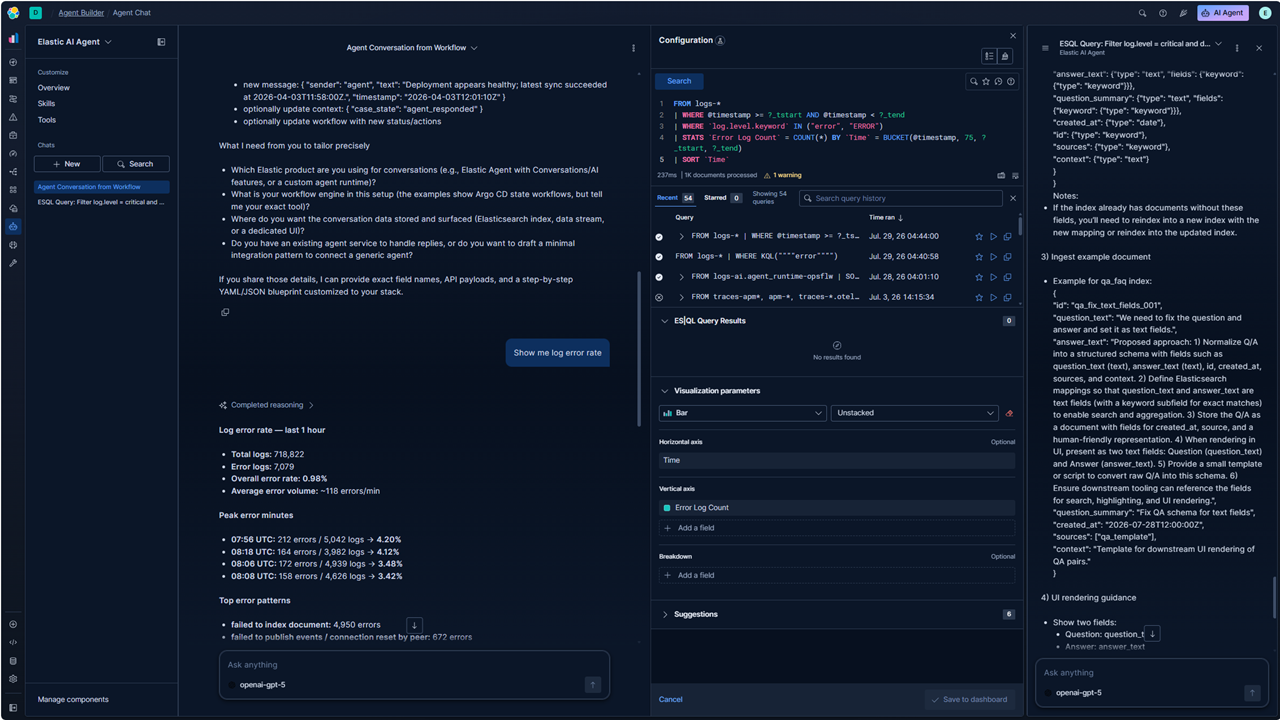Open the Skills item in Customize menu
1280x720 pixels.
[47, 104]
